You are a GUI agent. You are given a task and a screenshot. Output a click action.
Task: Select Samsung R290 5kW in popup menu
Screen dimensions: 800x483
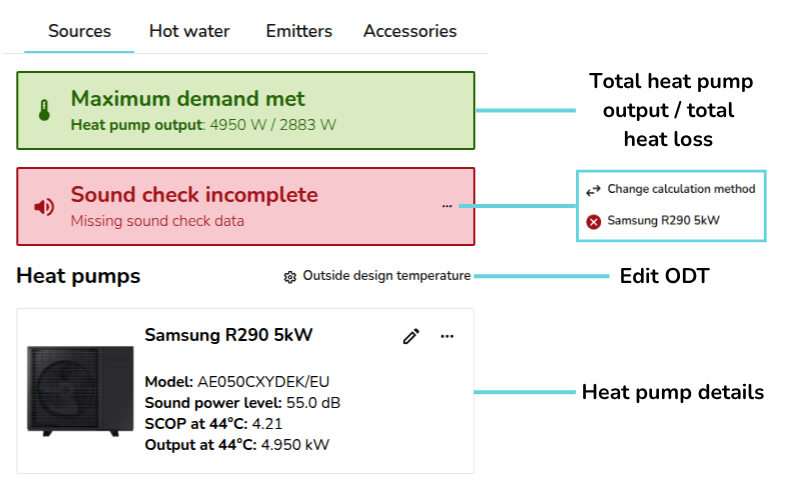coord(664,221)
